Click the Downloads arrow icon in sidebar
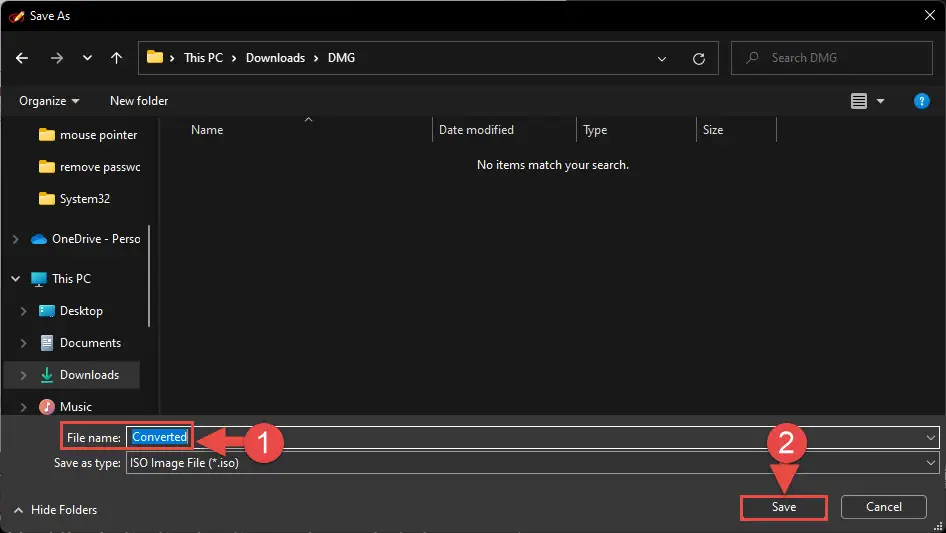 coord(46,375)
